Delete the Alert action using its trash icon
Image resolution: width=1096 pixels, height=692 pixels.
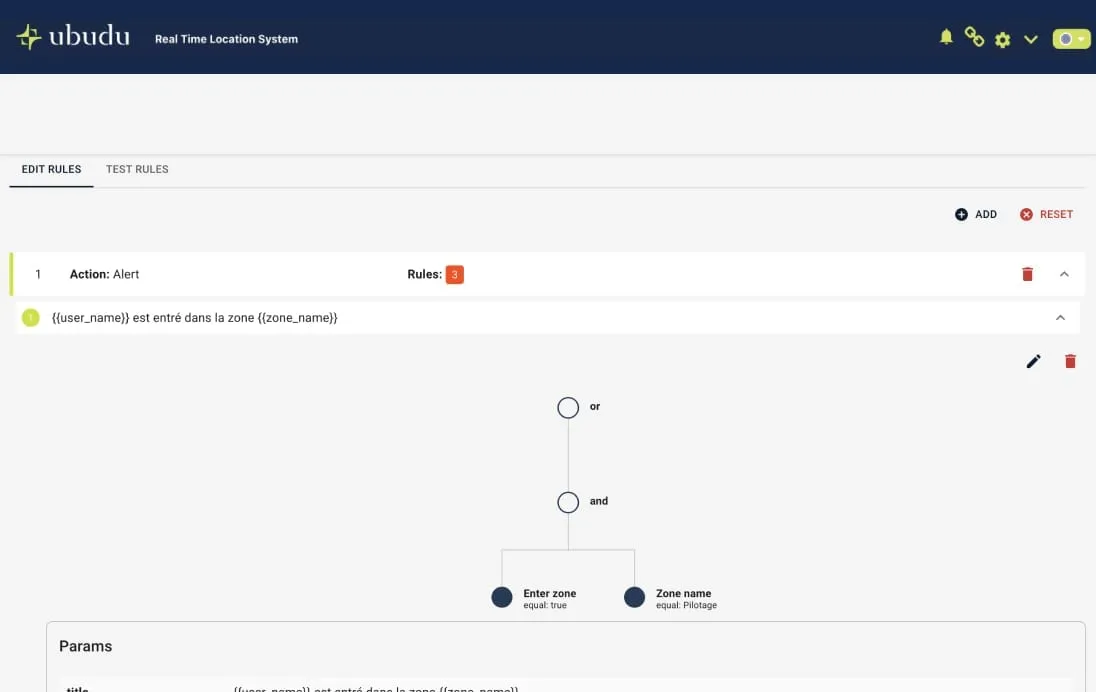pos(1027,274)
